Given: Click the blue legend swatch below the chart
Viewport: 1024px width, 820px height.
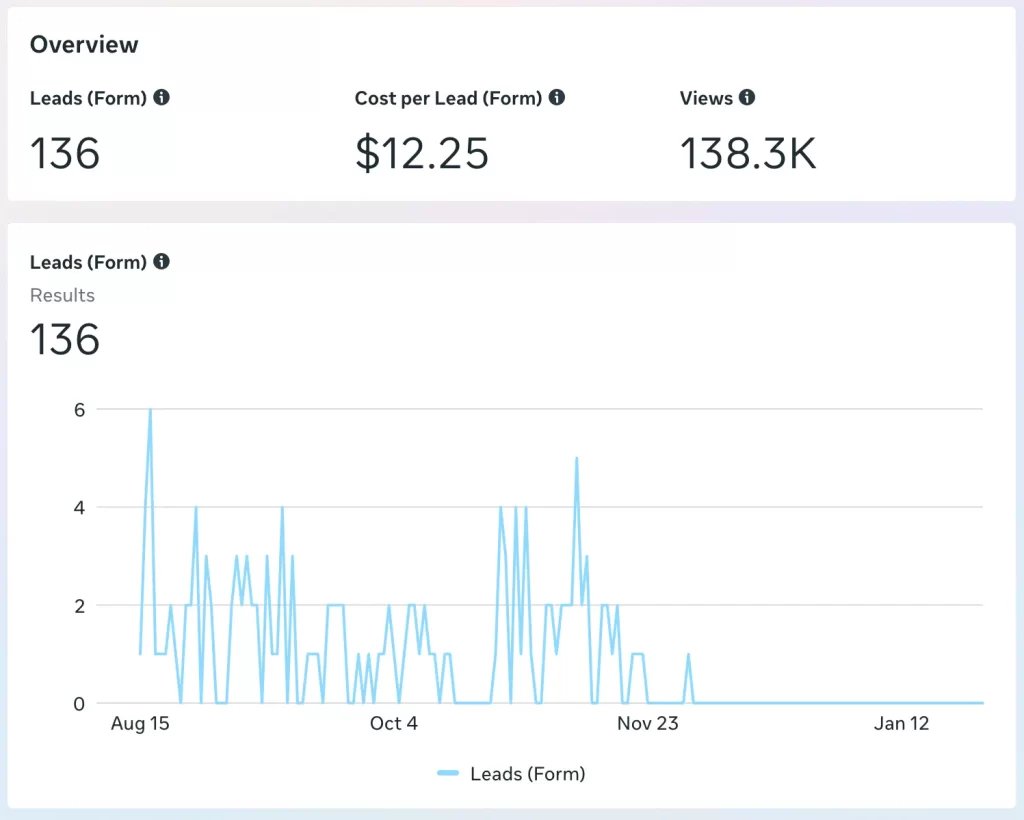Looking at the screenshot, I should 448,773.
